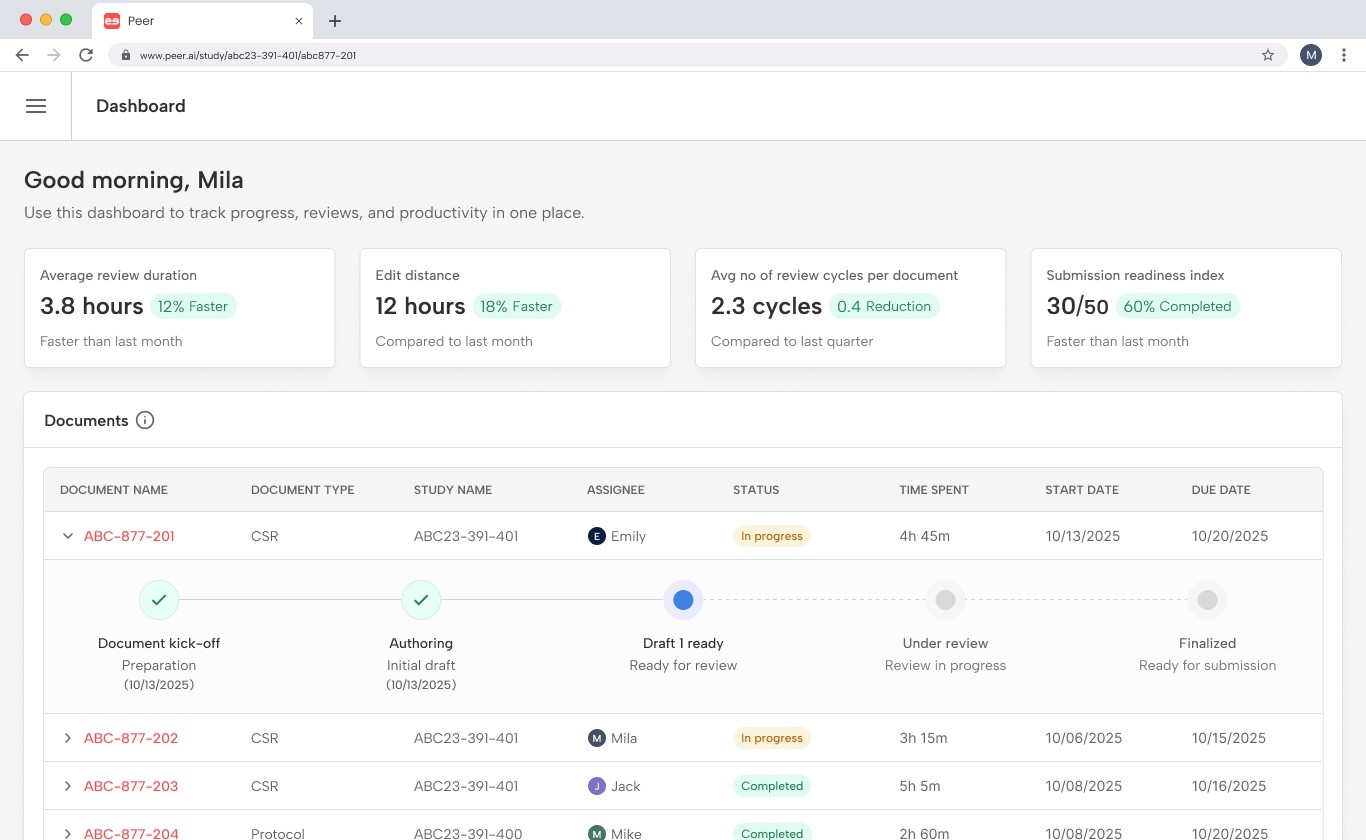
Task: Open the ABC-877-201 document link
Action: [x=129, y=536]
